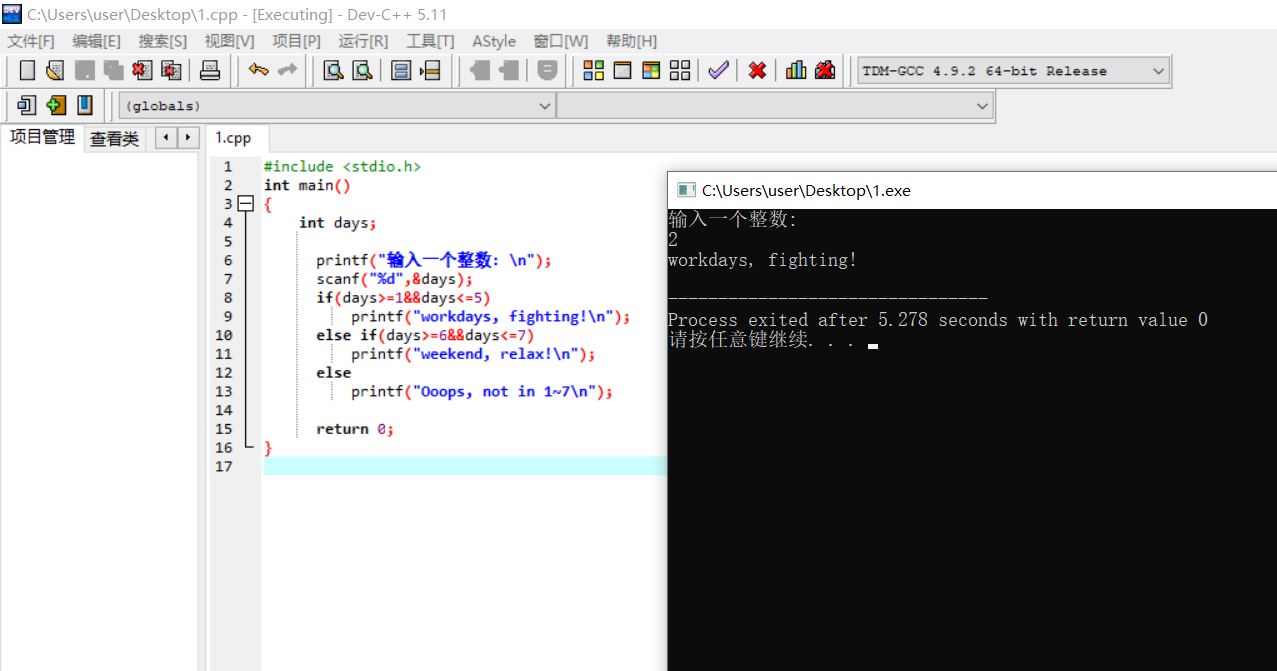Open the empty function list dropdown
This screenshot has height=671, width=1277.
pos(775,105)
